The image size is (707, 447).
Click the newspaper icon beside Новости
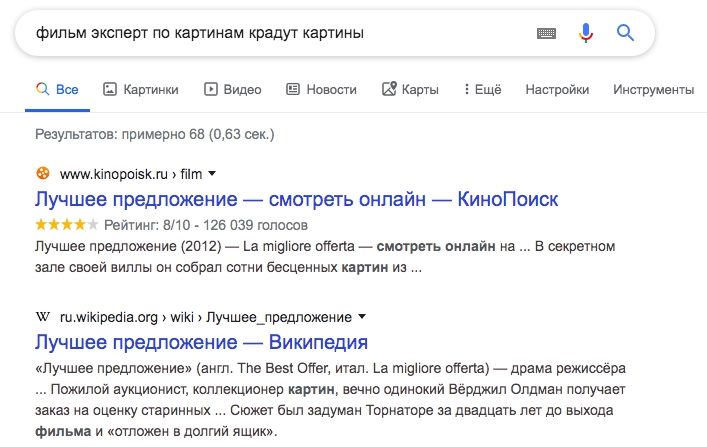click(293, 89)
